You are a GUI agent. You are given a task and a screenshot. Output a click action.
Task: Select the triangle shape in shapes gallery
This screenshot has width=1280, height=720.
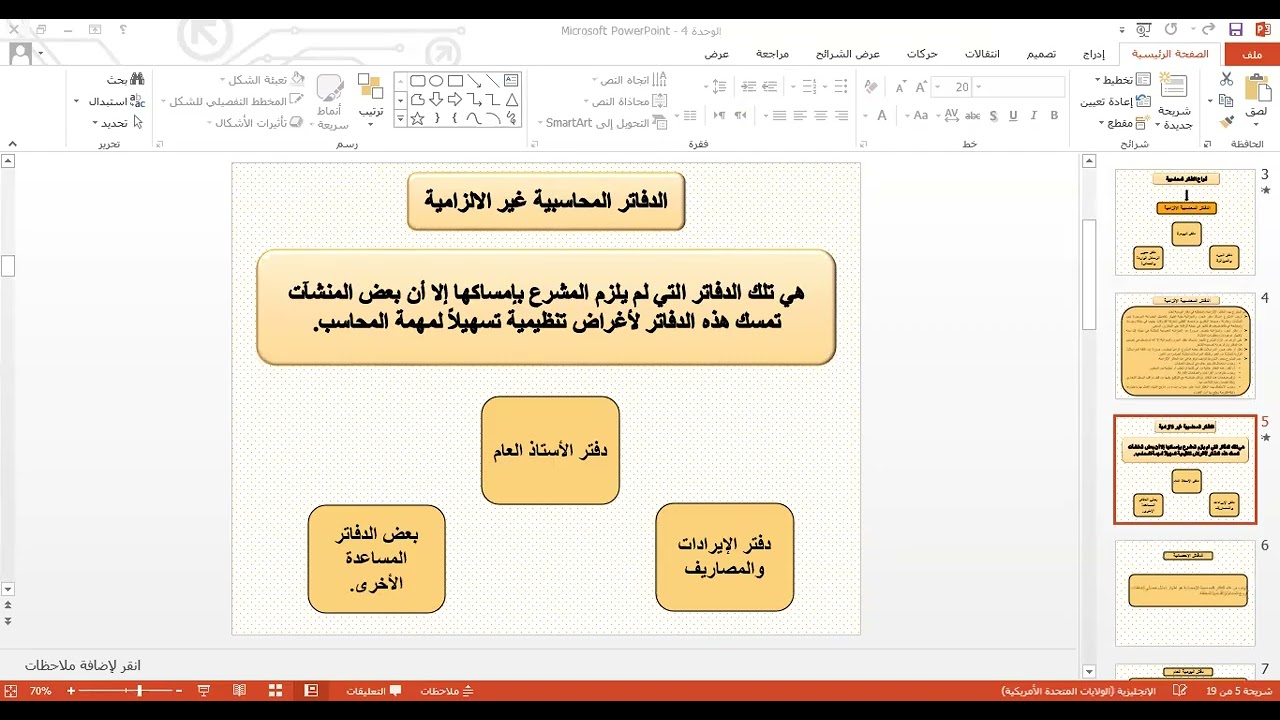511,100
